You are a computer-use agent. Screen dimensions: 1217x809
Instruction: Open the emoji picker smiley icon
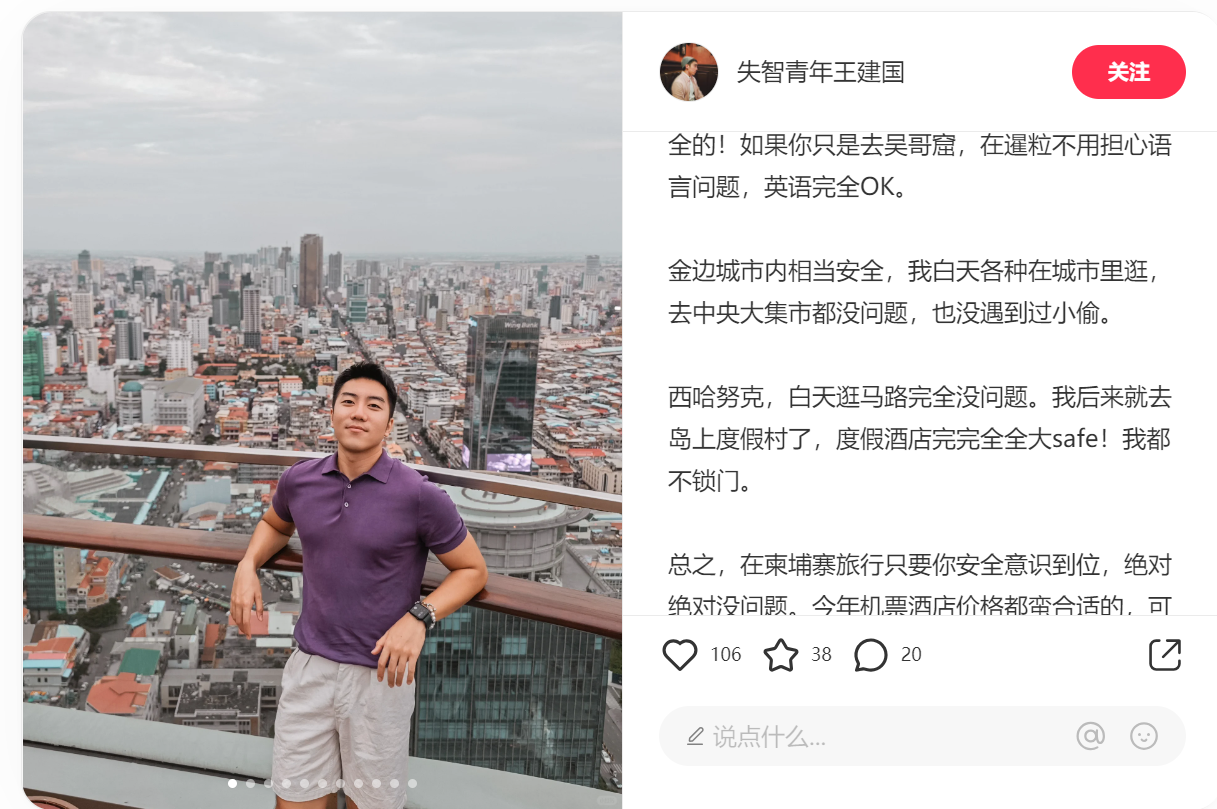pyautogui.click(x=1144, y=737)
